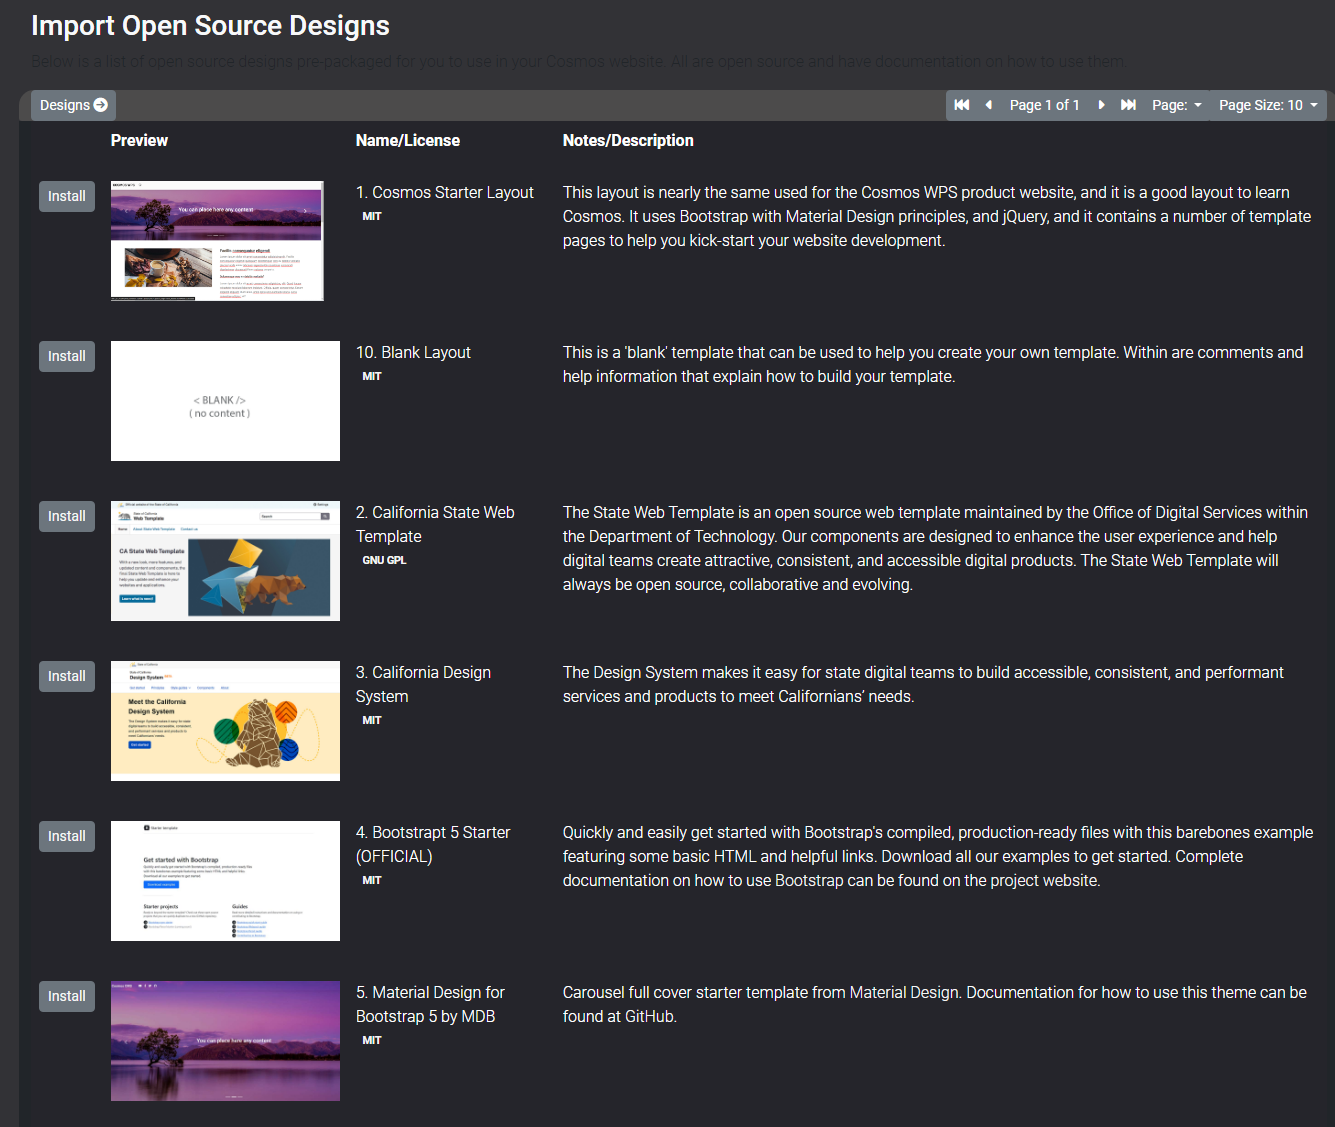Click the MIT label under California Design System
This screenshot has height=1127, width=1335.
point(372,720)
